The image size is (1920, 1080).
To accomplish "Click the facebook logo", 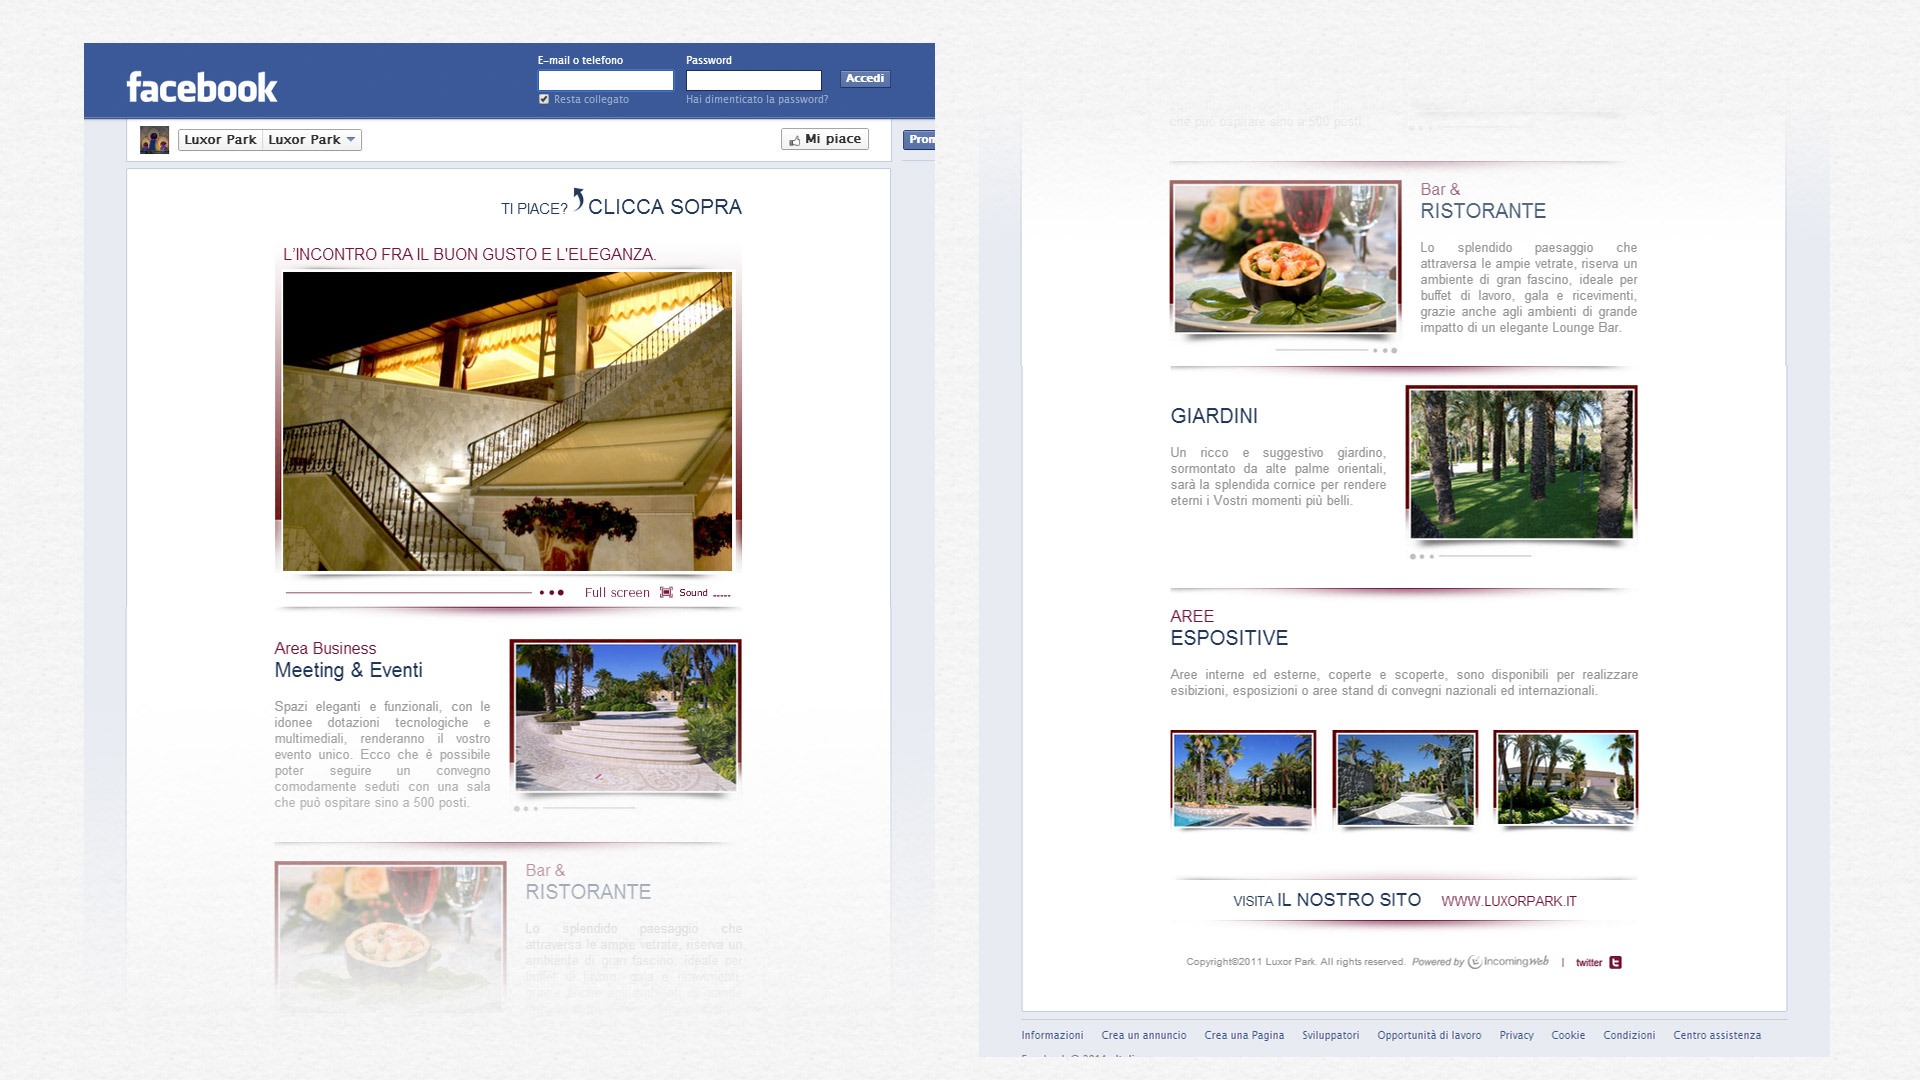I will point(202,87).
